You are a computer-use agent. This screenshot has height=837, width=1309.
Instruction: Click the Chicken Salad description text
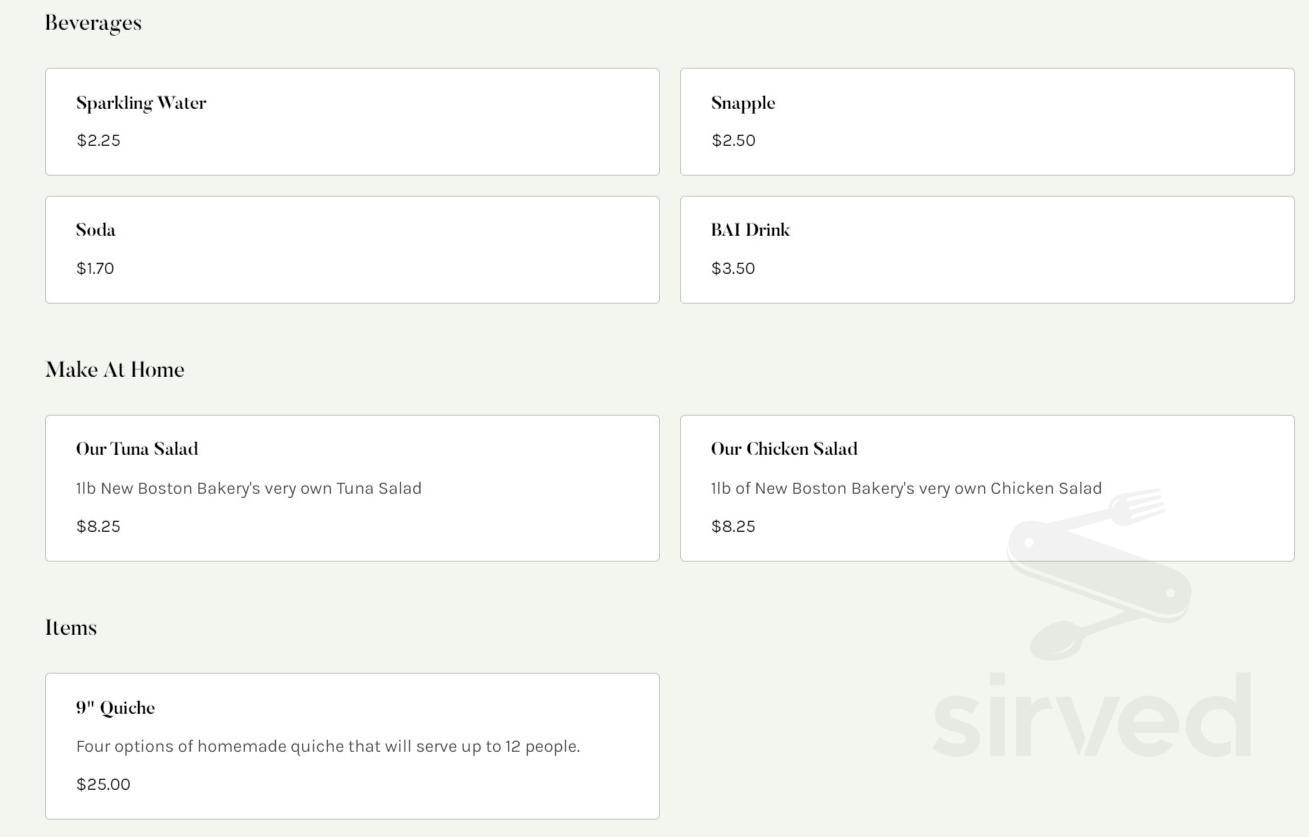click(906, 488)
